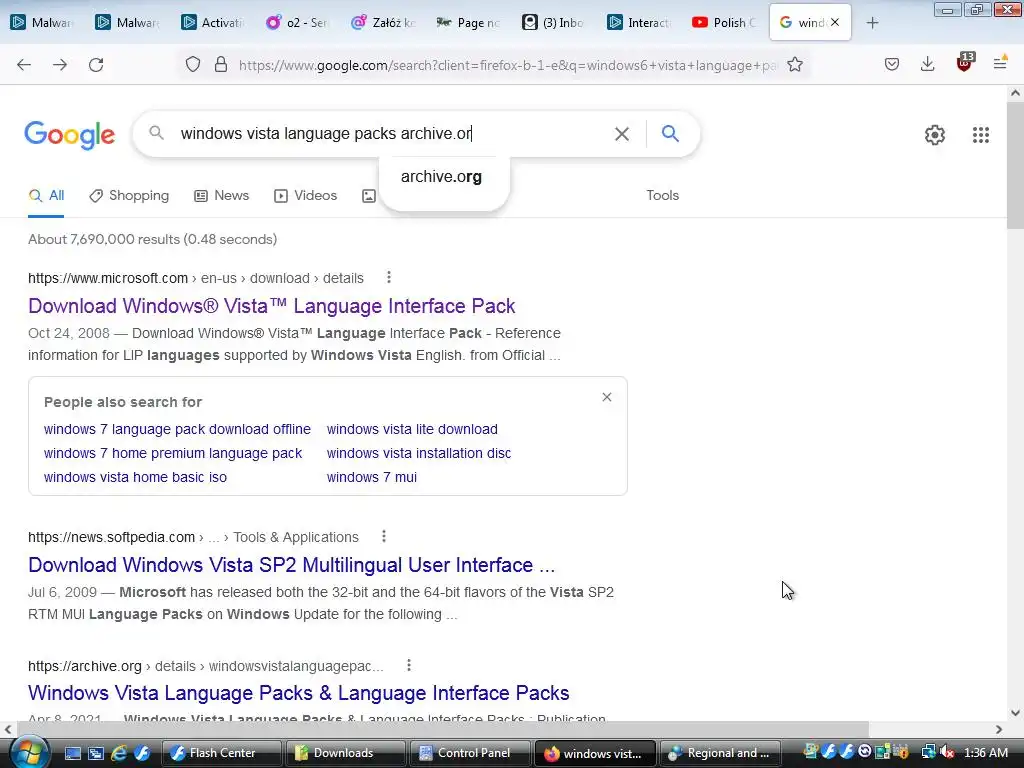Select the All search filter
The height and width of the screenshot is (768, 1024).
coord(46,195)
